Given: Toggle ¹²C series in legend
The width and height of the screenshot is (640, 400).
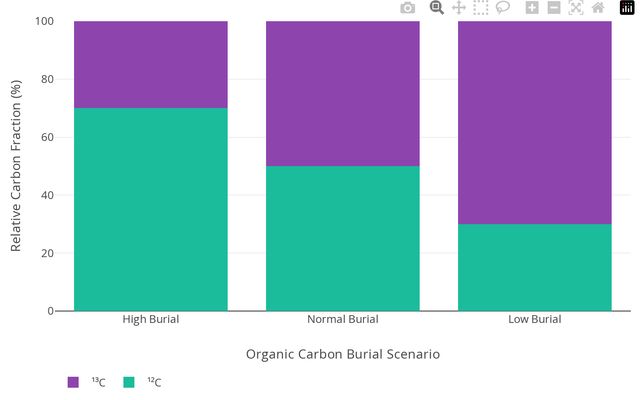Looking at the screenshot, I should click(x=154, y=382).
